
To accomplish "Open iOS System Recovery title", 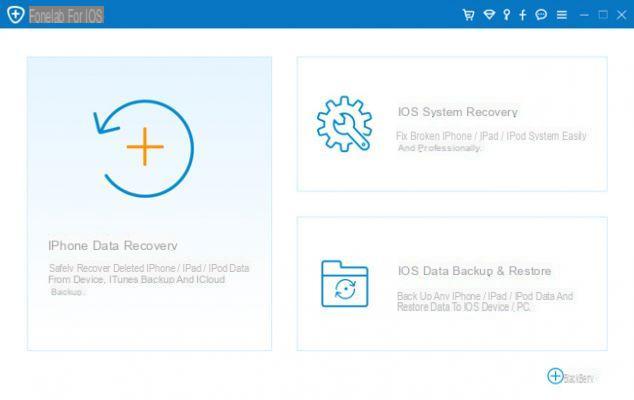I will (x=458, y=112).
